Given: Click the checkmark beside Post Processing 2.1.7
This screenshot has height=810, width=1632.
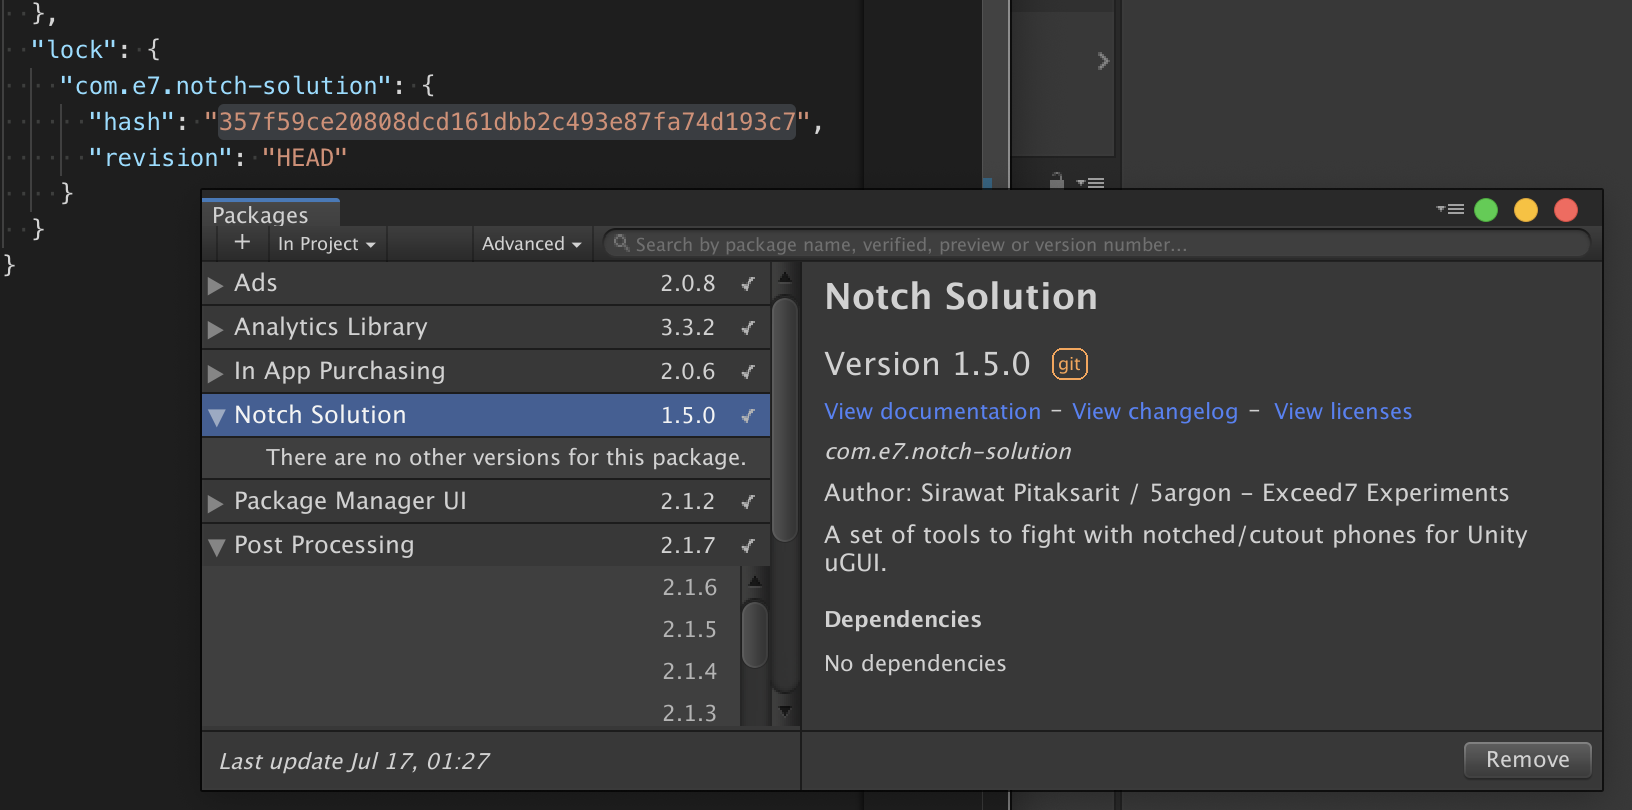Looking at the screenshot, I should point(747,546).
